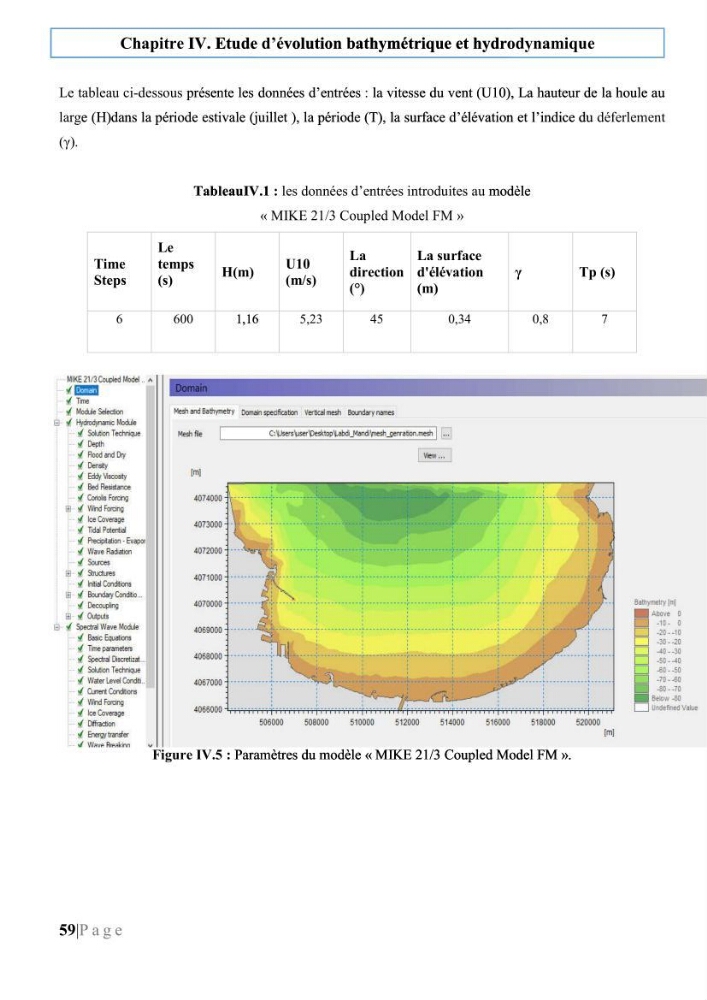Select the Diffraction tree item

(101, 724)
